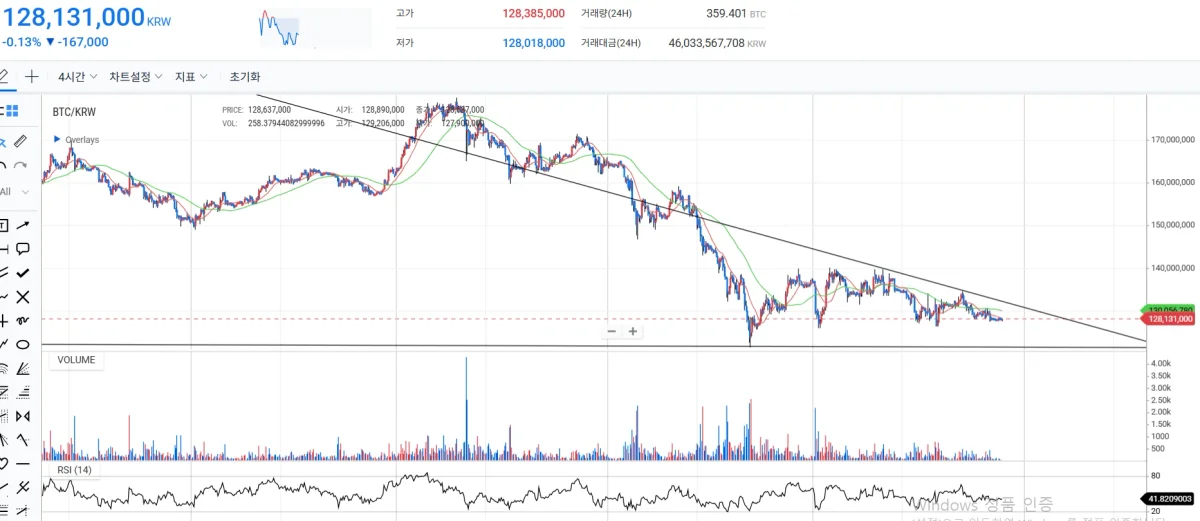
Task: Click the 초기화 reset button
Action: pyautogui.click(x=245, y=76)
